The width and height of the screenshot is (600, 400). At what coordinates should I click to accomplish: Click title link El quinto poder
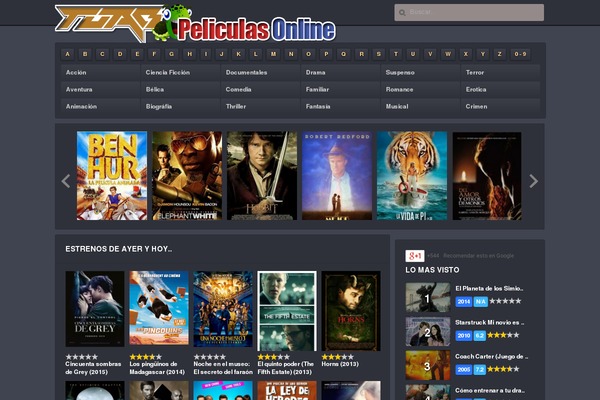coord(286,368)
